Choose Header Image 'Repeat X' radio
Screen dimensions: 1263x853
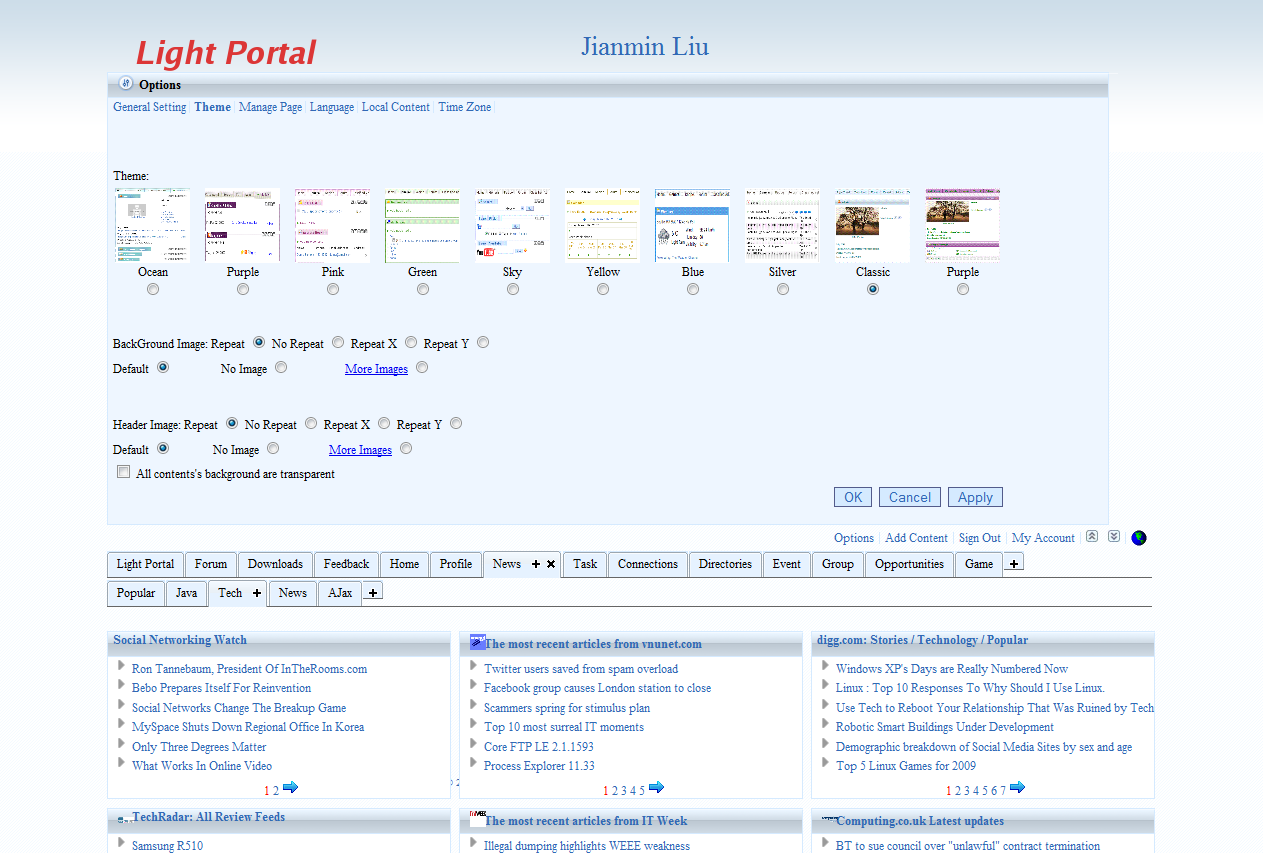(384, 423)
